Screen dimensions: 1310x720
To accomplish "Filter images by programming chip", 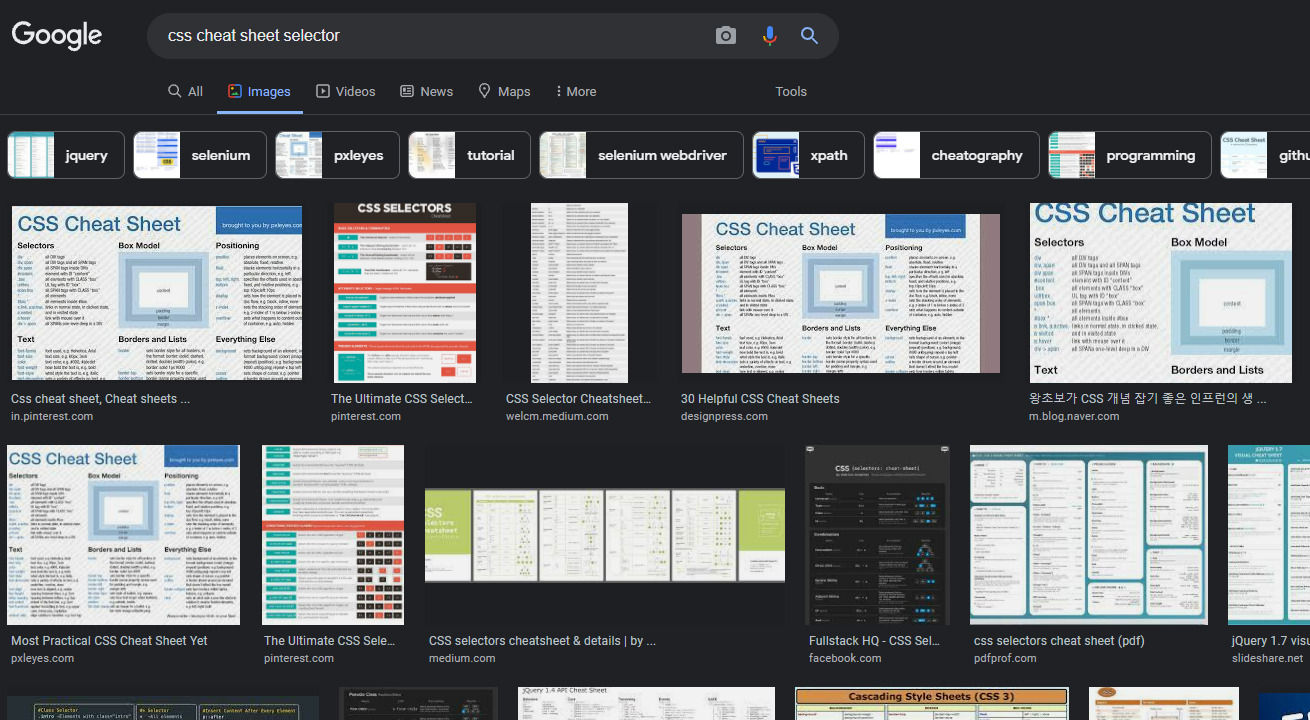I will 1130,155.
